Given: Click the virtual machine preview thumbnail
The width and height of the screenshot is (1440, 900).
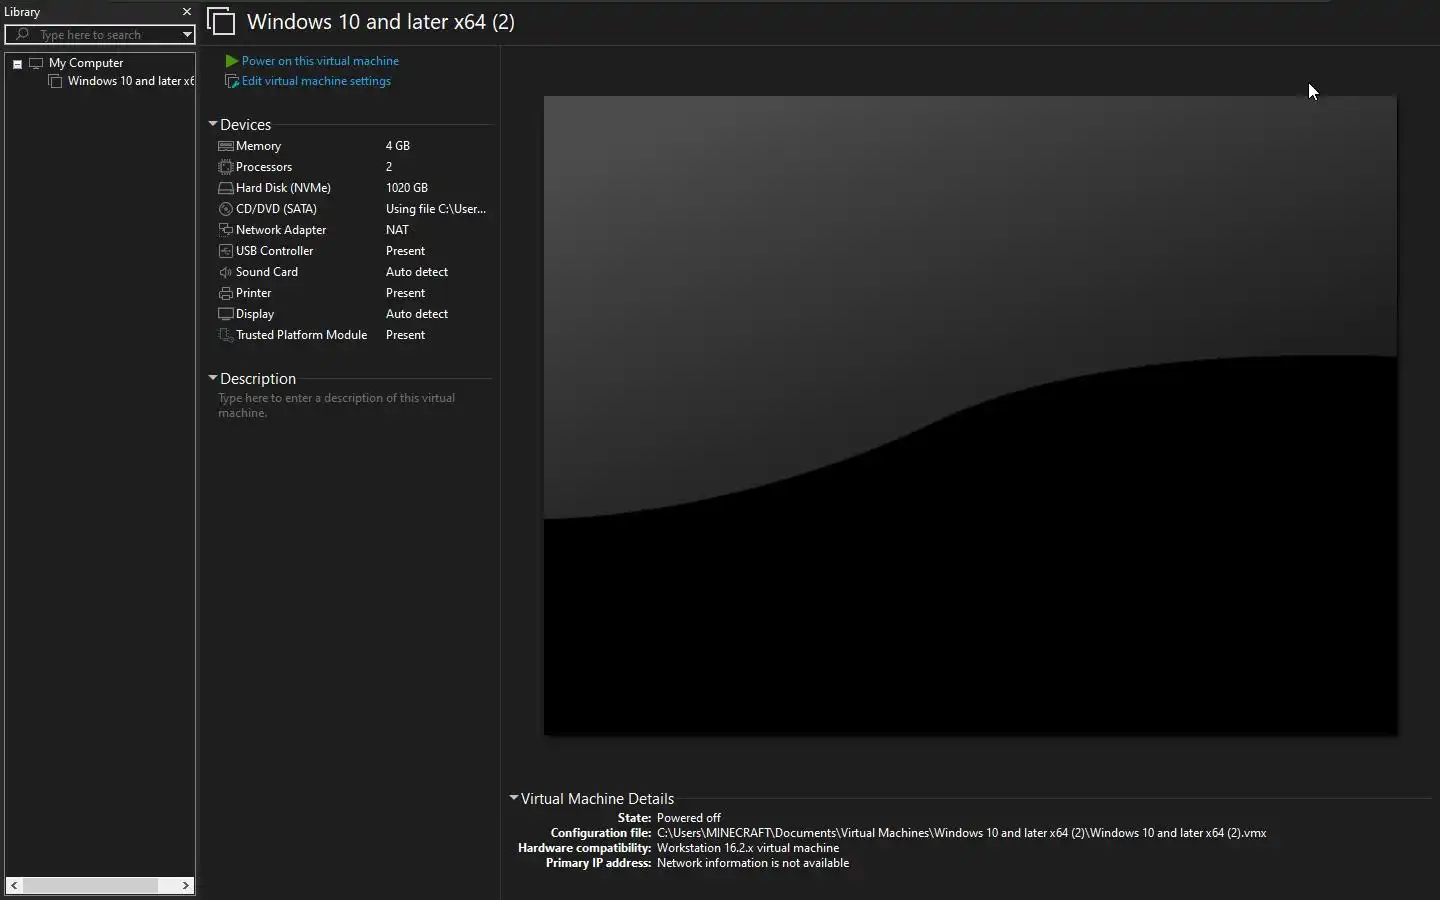Looking at the screenshot, I should tap(970, 416).
